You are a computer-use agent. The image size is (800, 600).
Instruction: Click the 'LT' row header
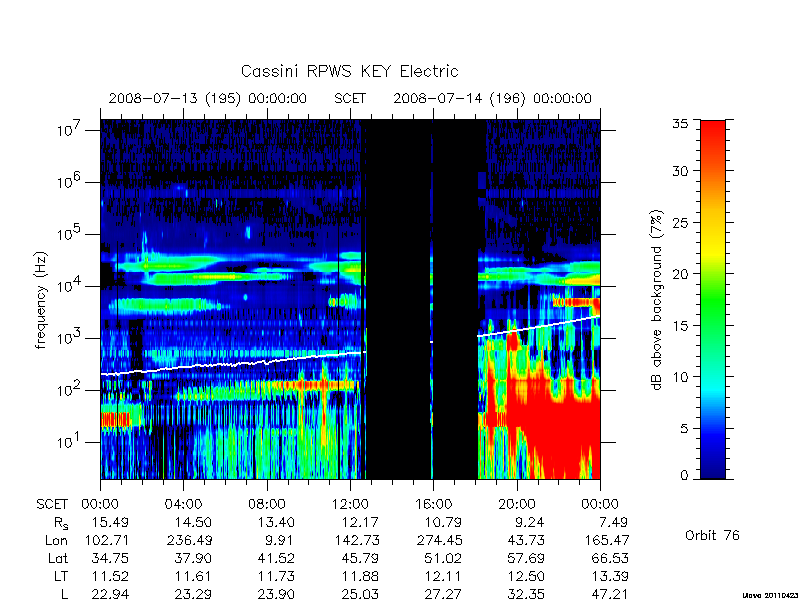(60, 577)
